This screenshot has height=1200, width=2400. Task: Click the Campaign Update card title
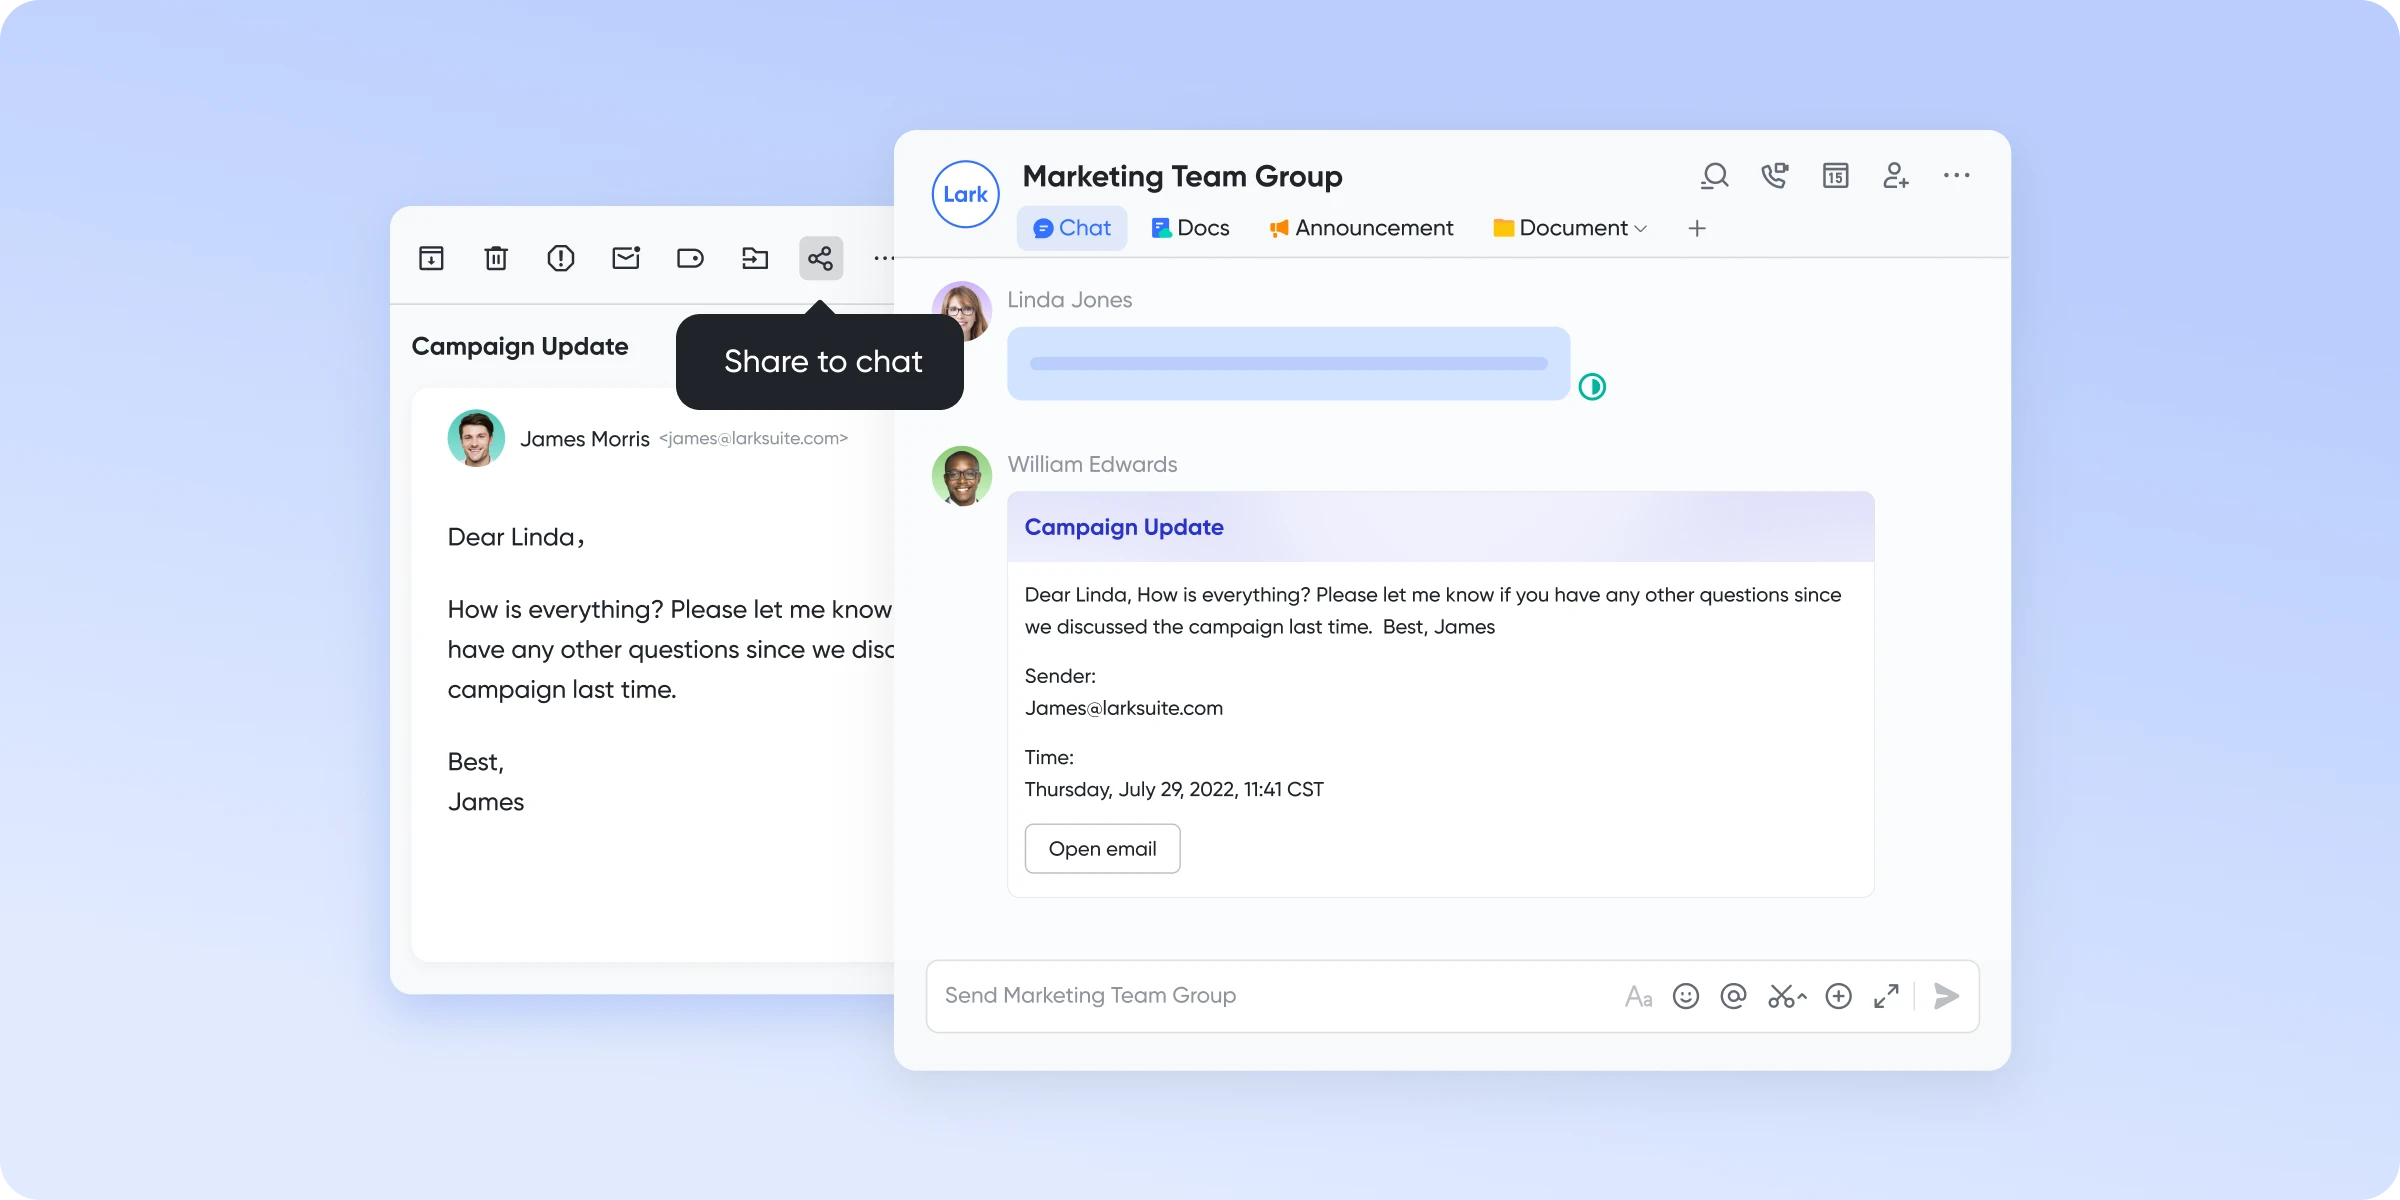(1124, 527)
